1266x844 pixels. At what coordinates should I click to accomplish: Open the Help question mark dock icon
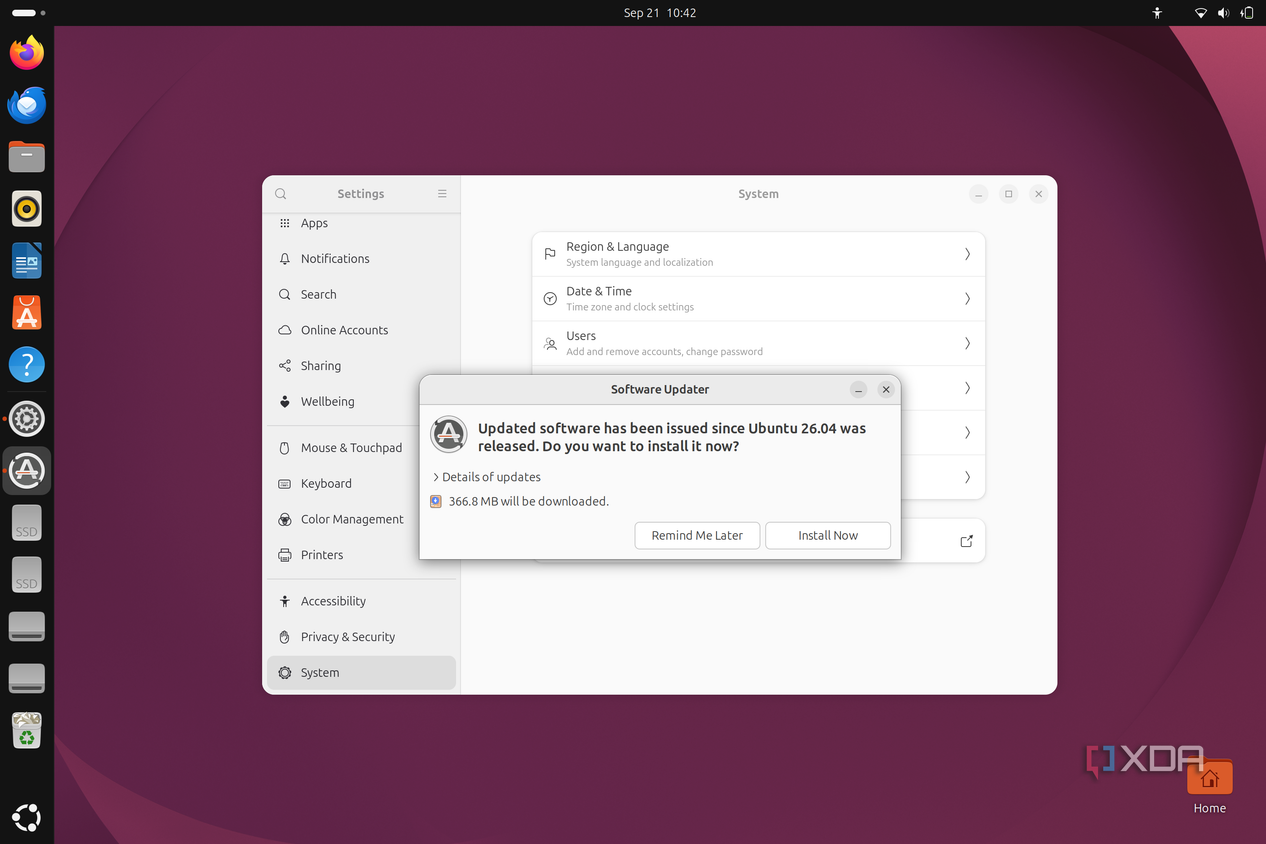point(27,365)
